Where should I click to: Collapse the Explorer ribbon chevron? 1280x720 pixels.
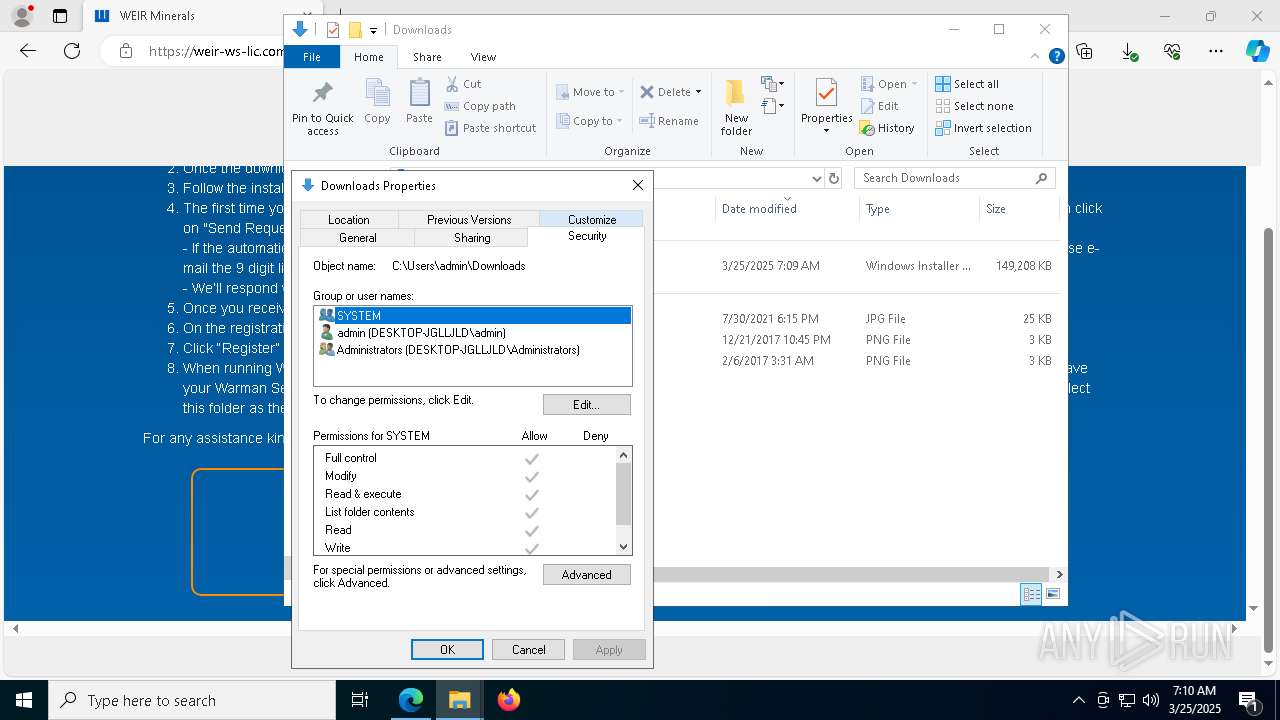[1035, 56]
